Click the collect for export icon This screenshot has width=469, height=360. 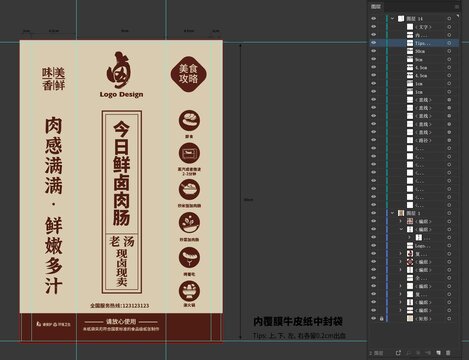click(398, 353)
